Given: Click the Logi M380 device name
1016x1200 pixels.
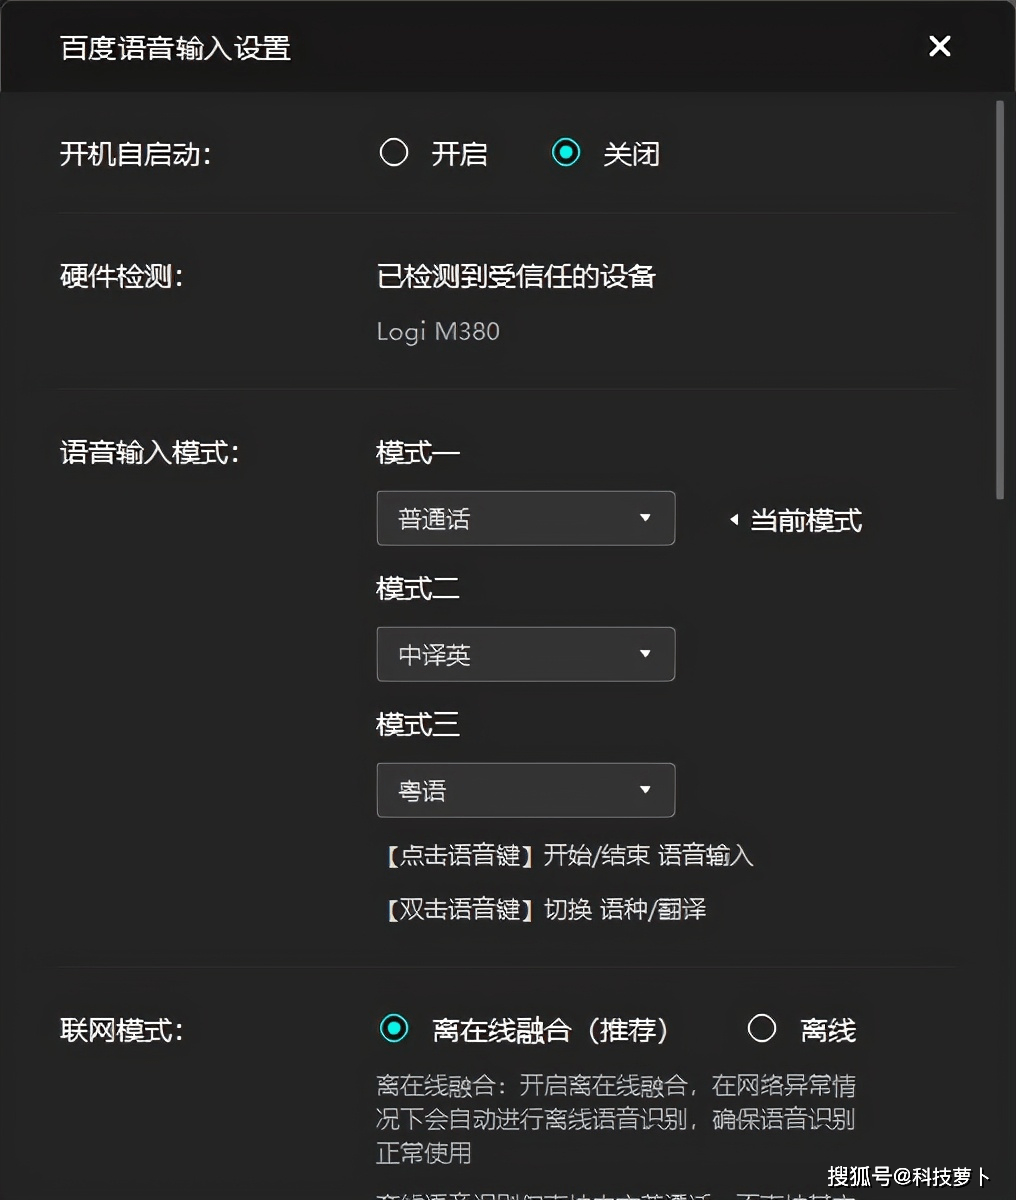Looking at the screenshot, I should point(437,331).
